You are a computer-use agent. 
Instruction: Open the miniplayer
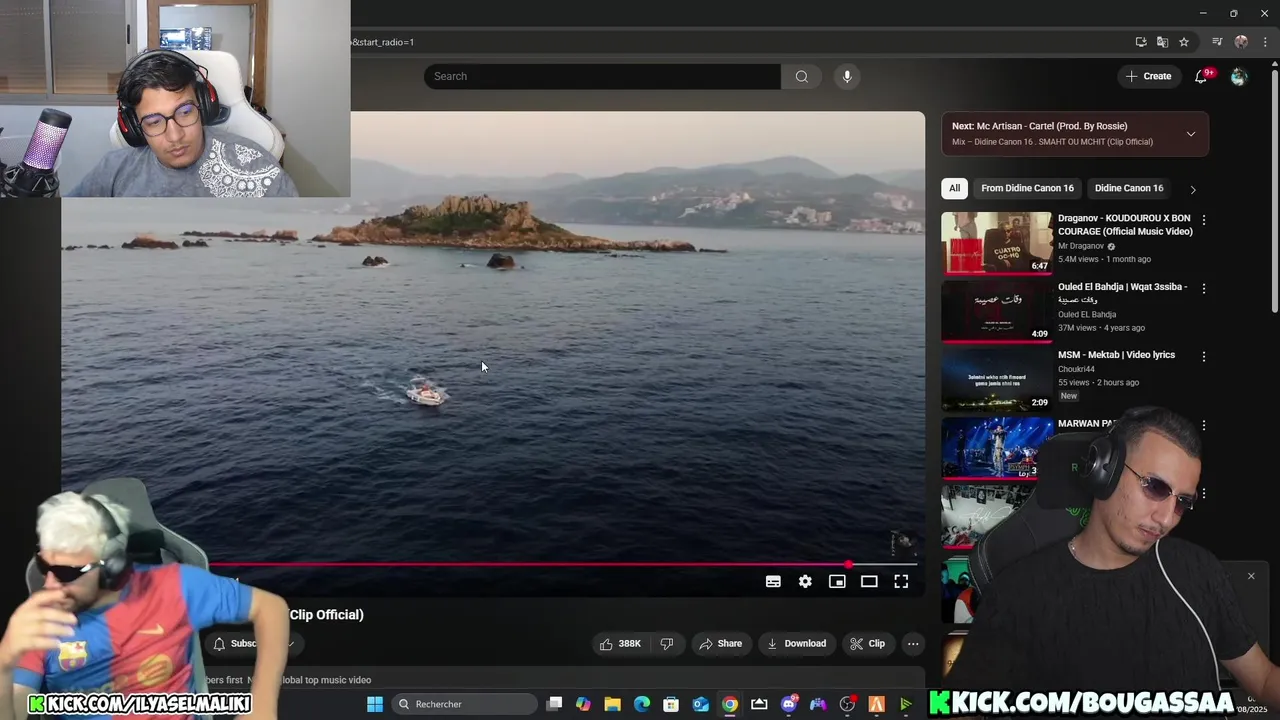(x=837, y=581)
